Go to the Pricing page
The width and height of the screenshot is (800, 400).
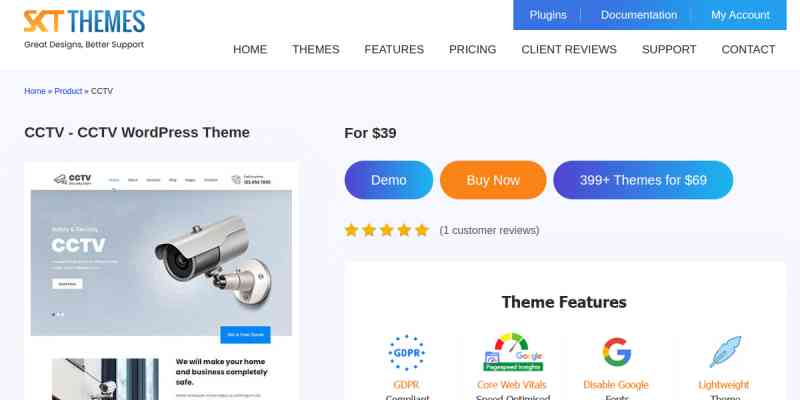coord(472,49)
